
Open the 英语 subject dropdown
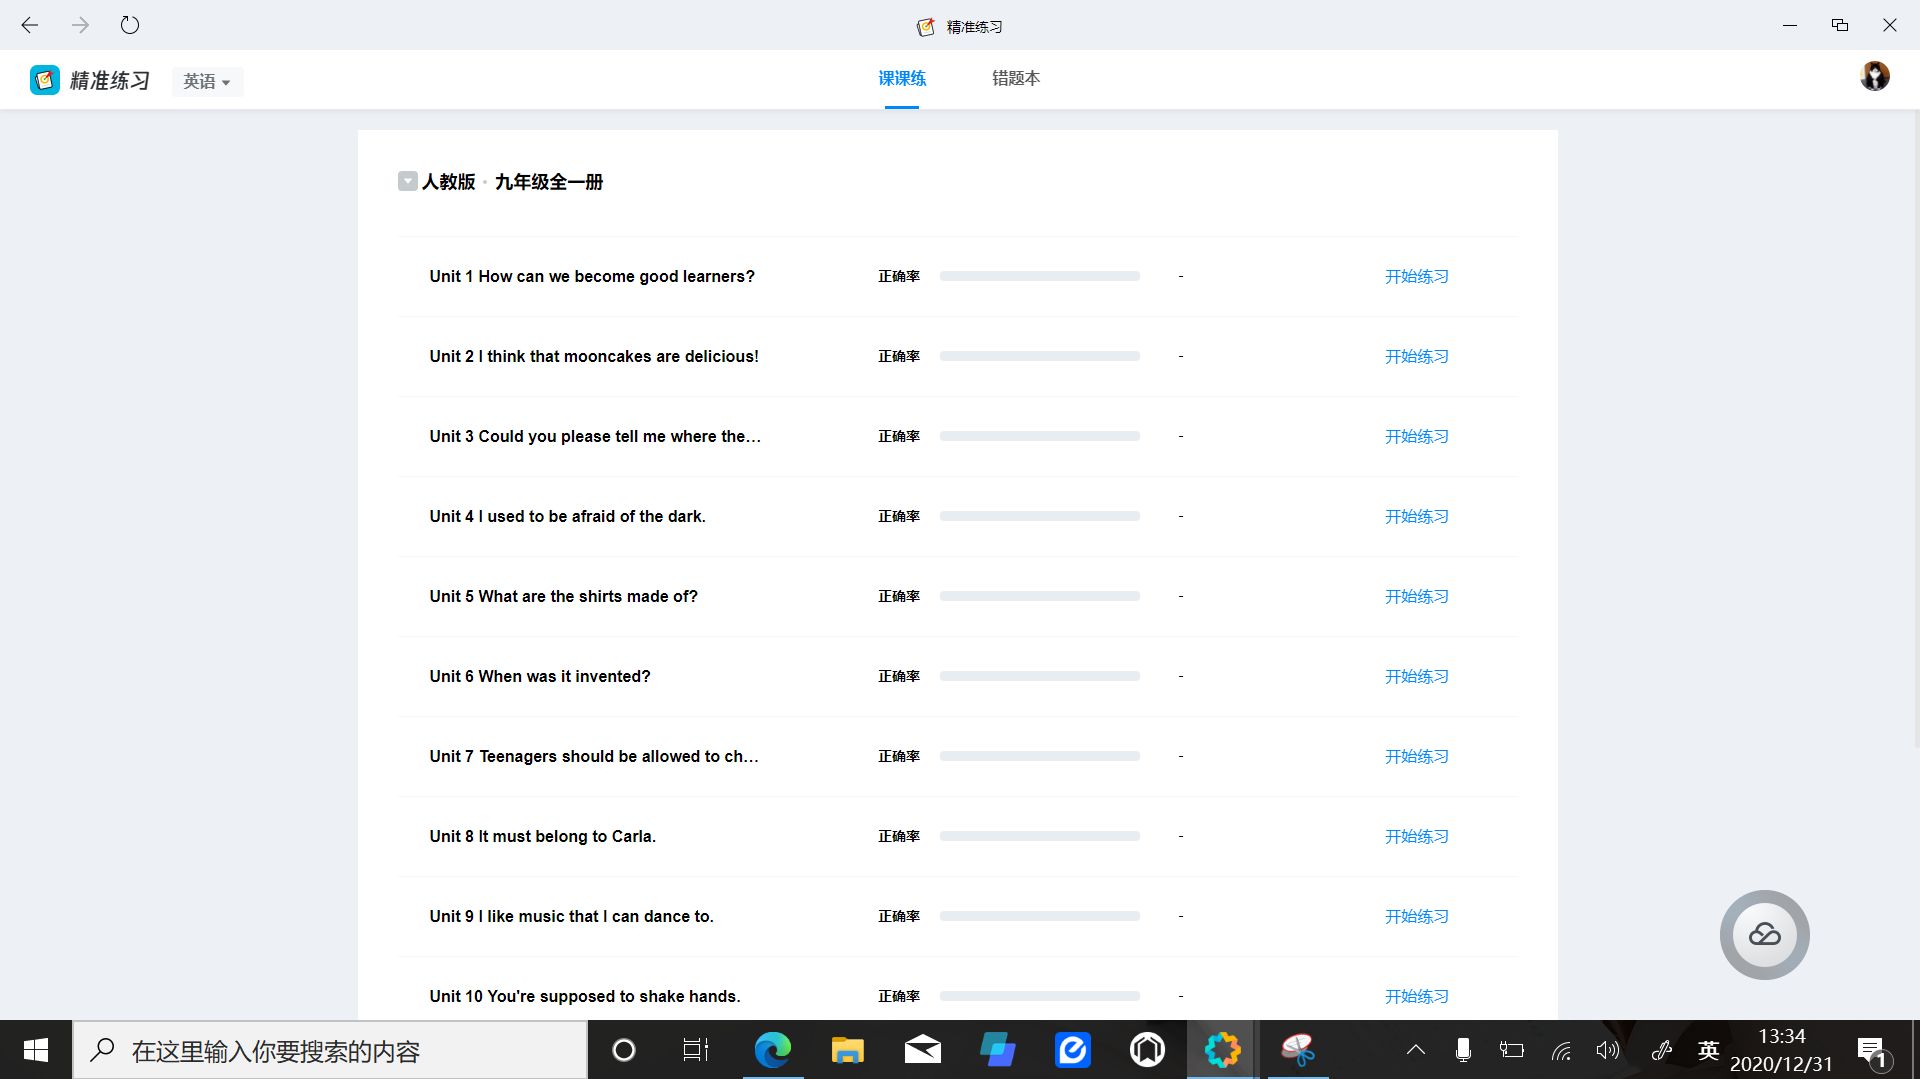pyautogui.click(x=207, y=81)
